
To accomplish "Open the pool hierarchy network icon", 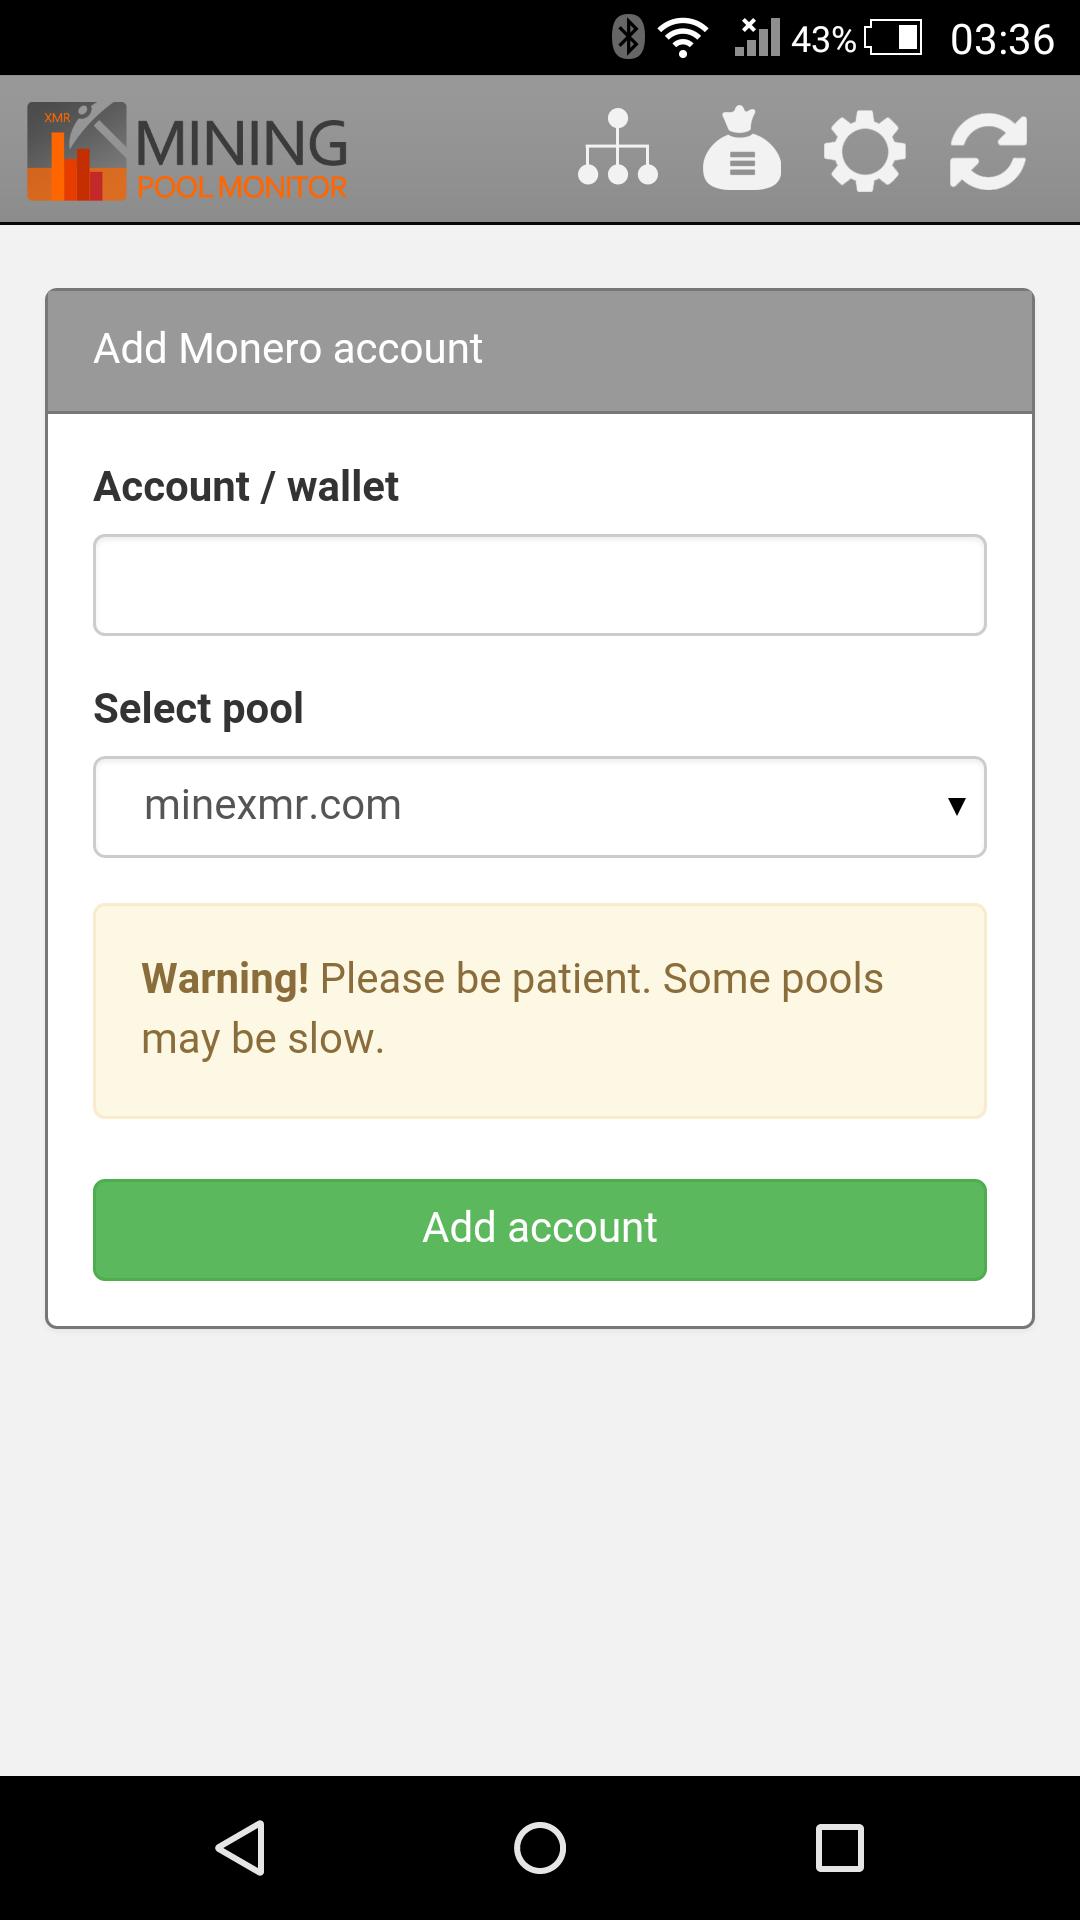I will [618, 148].
